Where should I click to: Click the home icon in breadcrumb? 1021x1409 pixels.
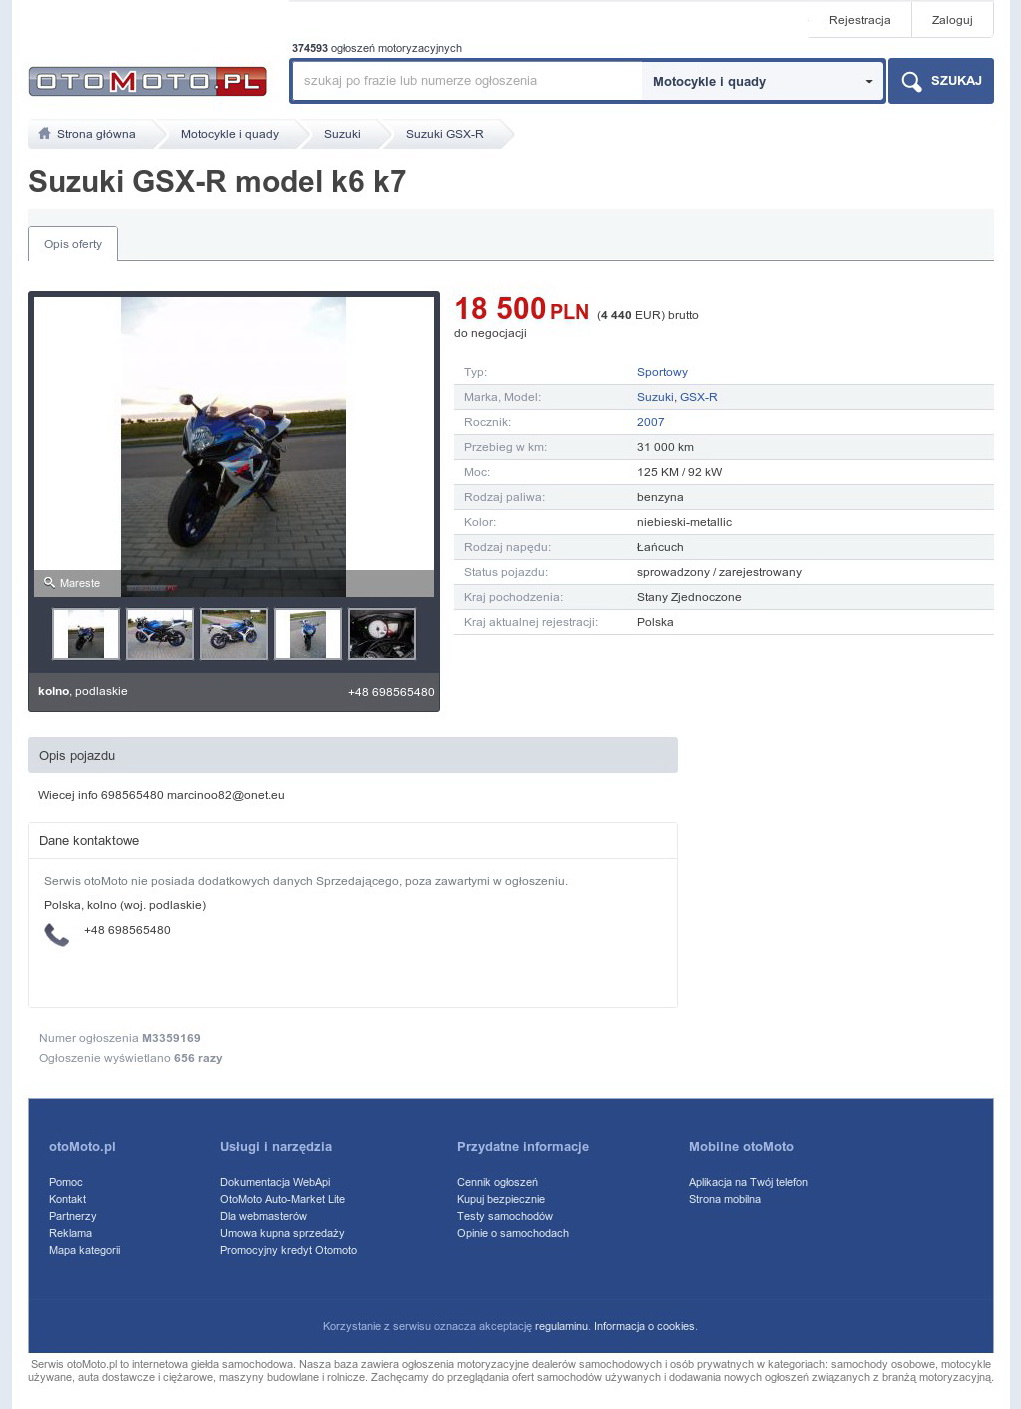pyautogui.click(x=44, y=134)
